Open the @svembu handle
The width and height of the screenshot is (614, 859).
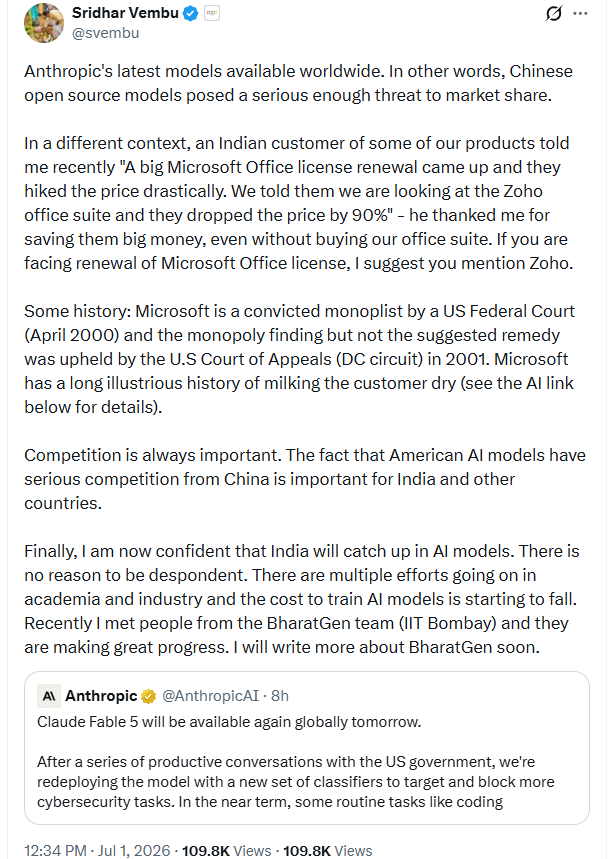click(106, 33)
